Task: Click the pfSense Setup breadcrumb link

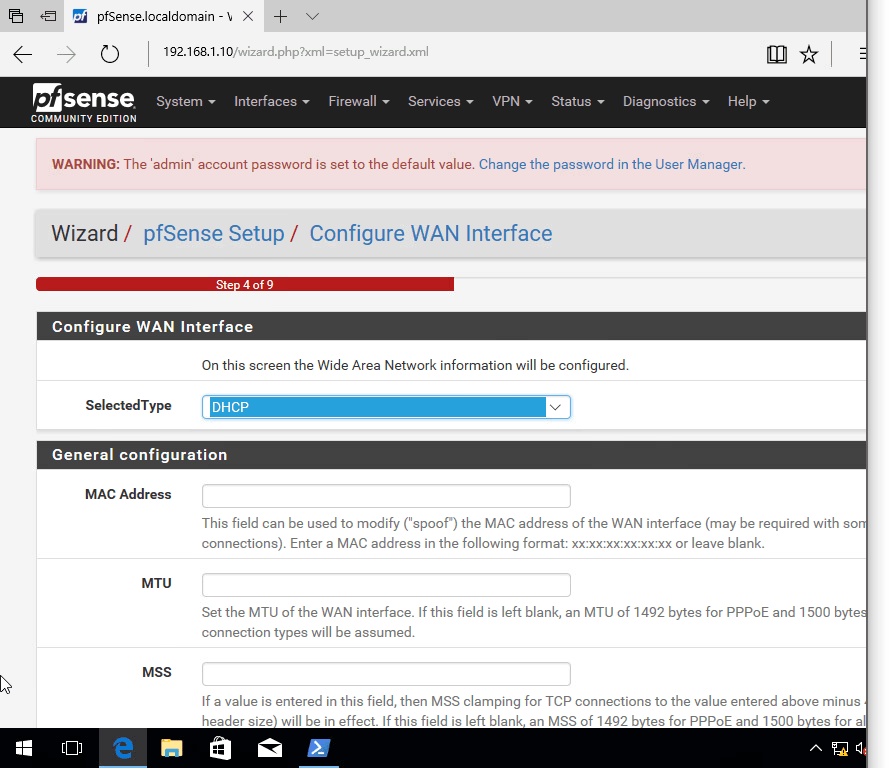Action: [x=213, y=233]
